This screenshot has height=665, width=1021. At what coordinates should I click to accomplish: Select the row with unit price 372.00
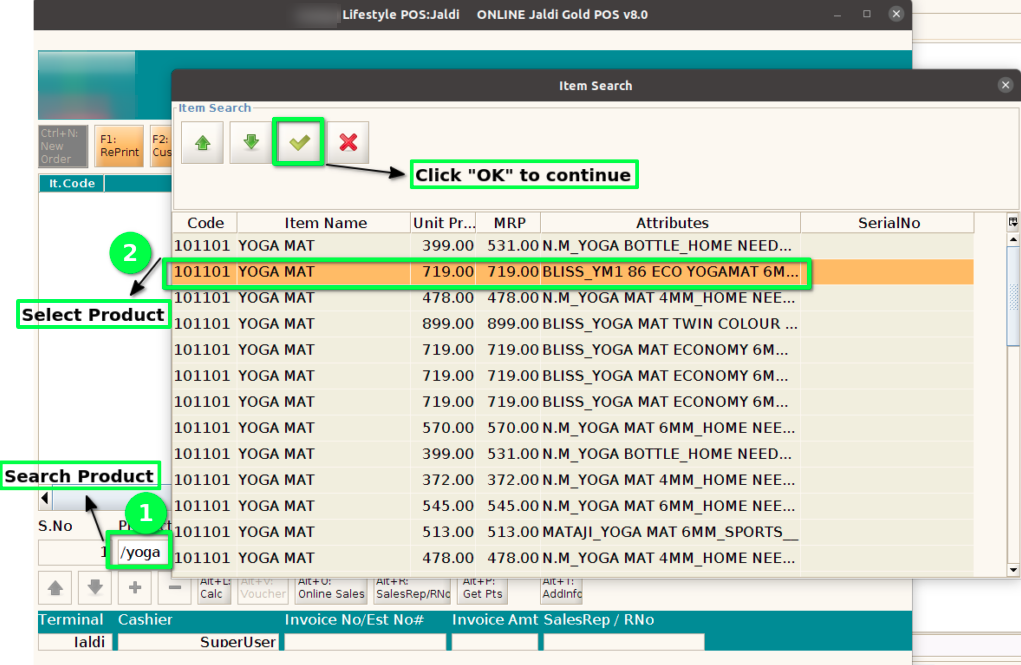[x=573, y=480]
